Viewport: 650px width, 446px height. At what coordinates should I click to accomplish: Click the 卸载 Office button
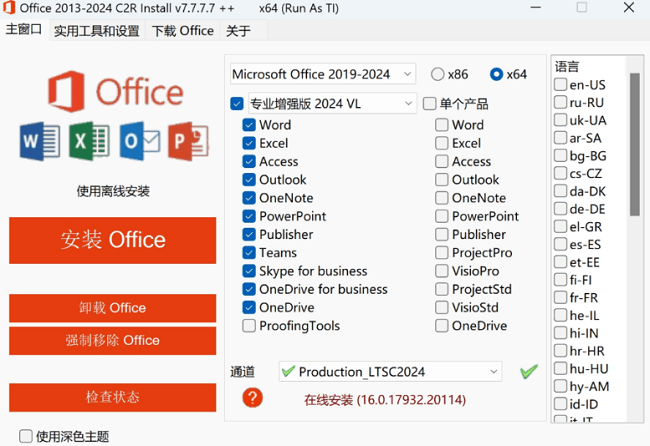[x=113, y=308]
